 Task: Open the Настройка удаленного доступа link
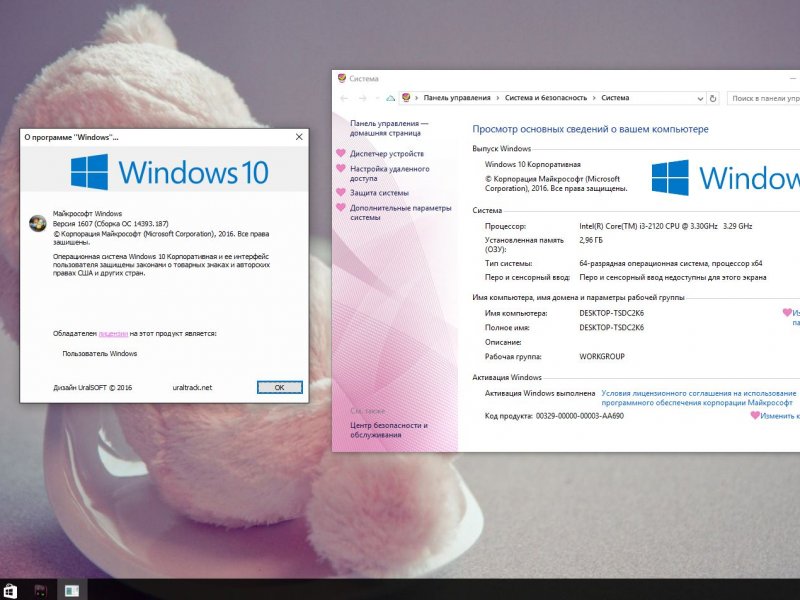point(389,173)
